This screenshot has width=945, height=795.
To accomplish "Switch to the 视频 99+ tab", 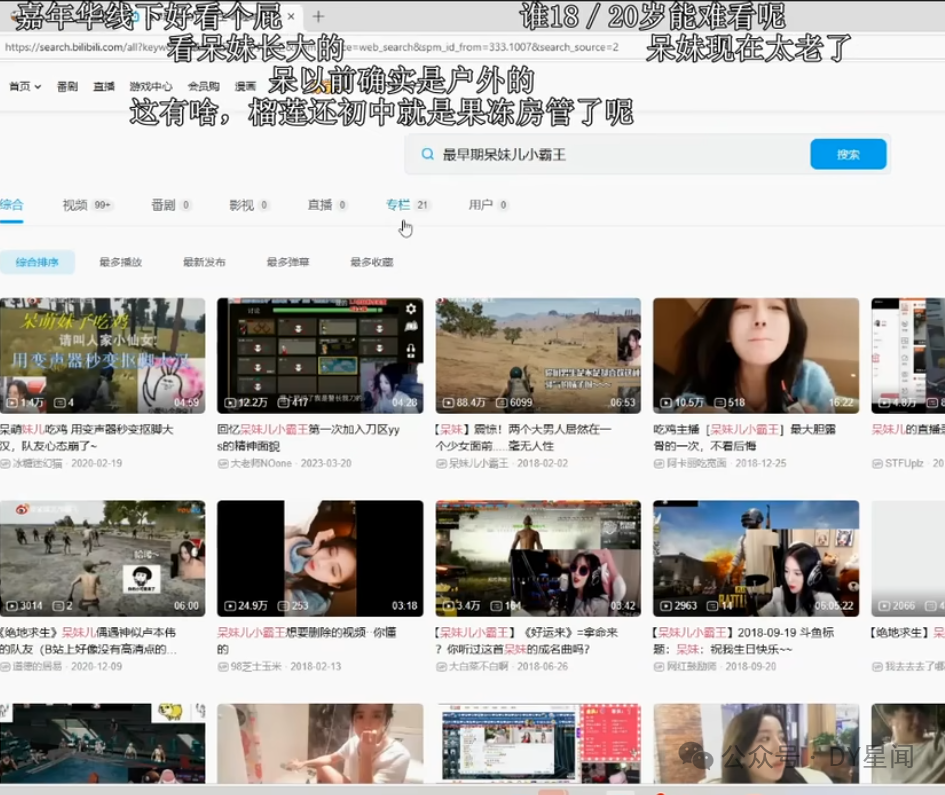I will tap(87, 205).
